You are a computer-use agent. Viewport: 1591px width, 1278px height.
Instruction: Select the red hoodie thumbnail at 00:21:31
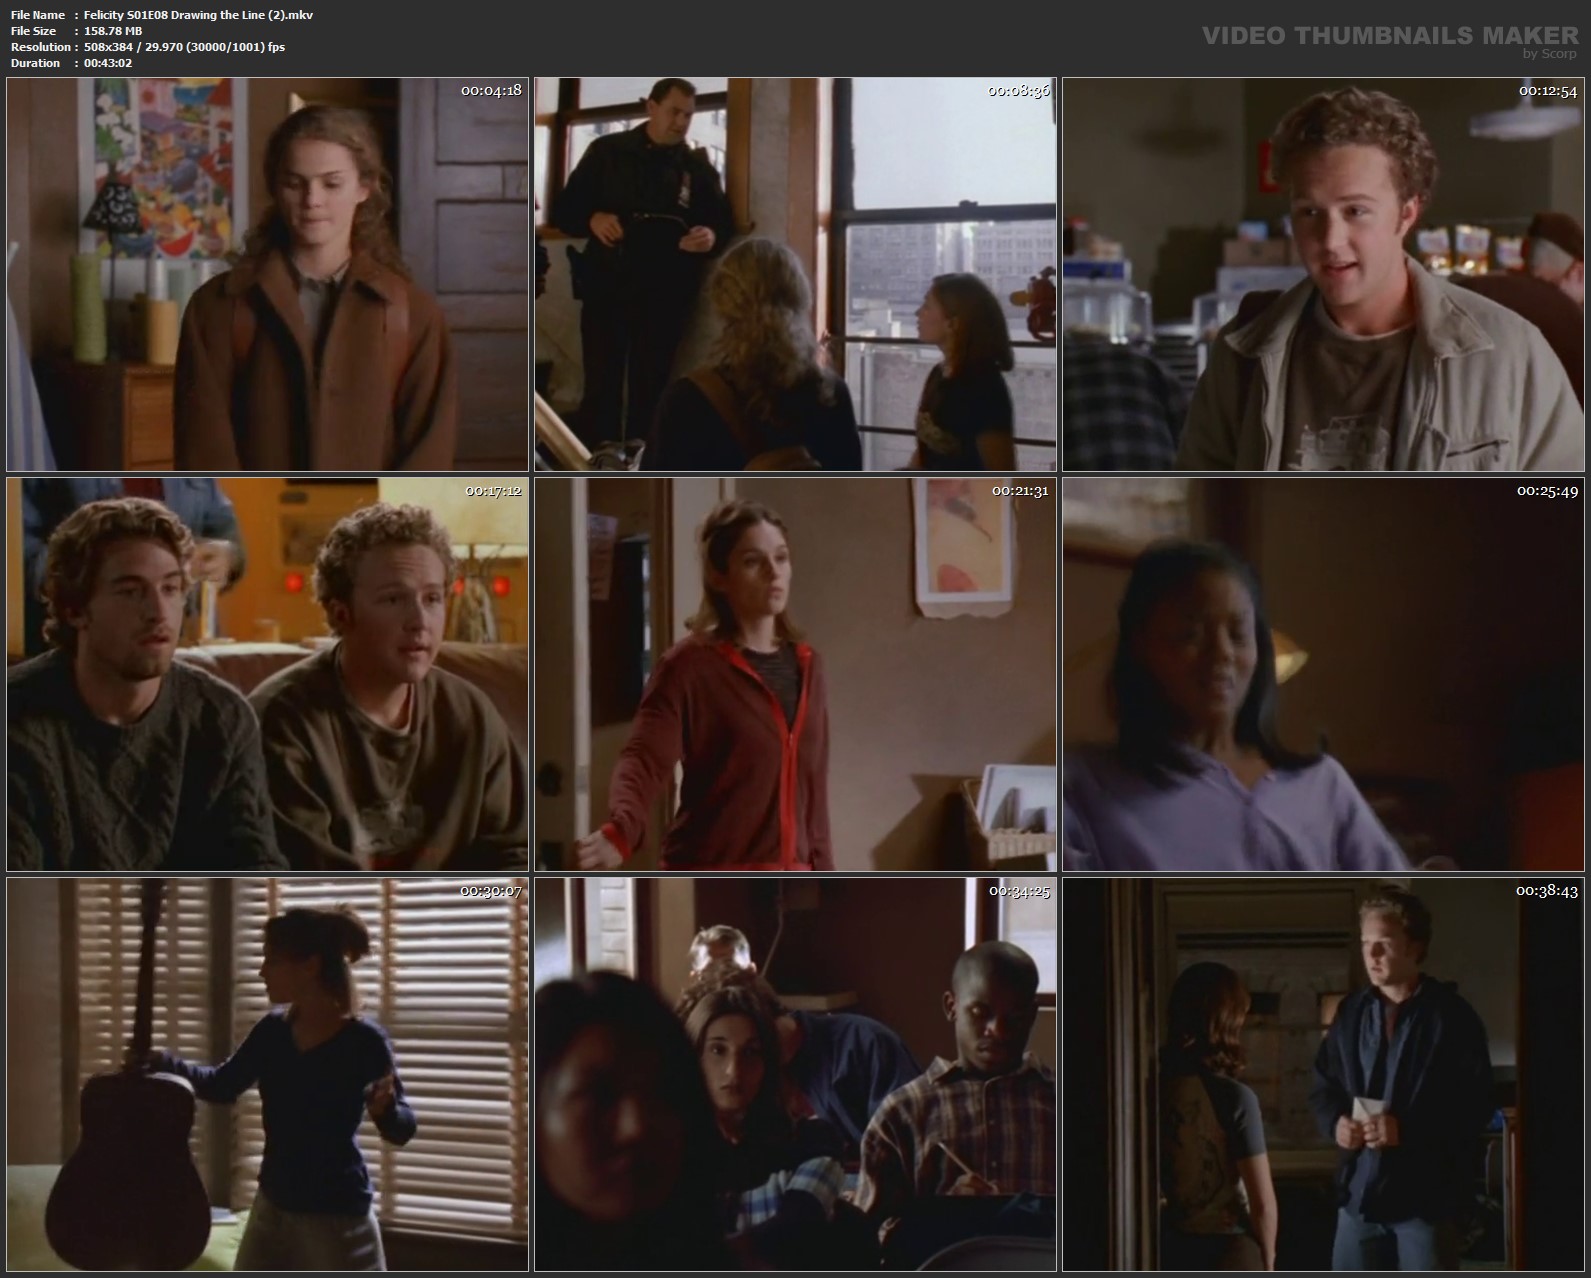coord(795,675)
